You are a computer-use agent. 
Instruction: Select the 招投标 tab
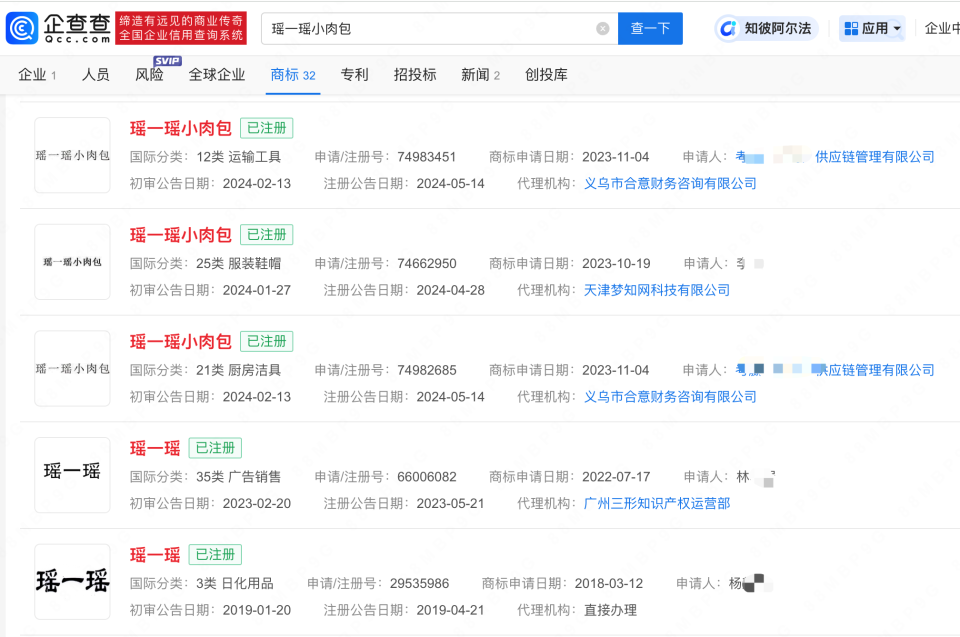point(414,75)
